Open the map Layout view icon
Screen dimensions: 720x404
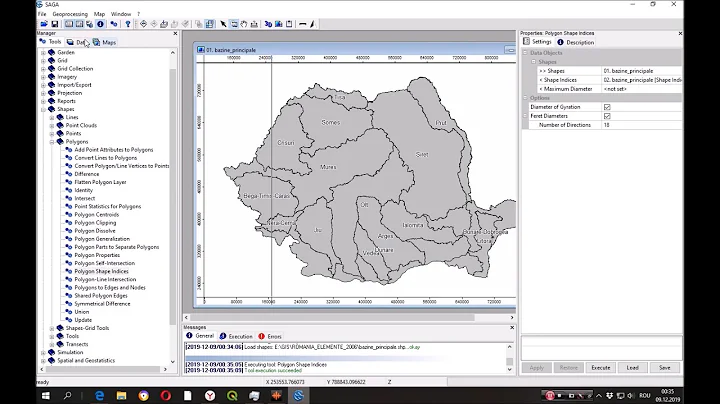pyautogui.click(x=278, y=24)
